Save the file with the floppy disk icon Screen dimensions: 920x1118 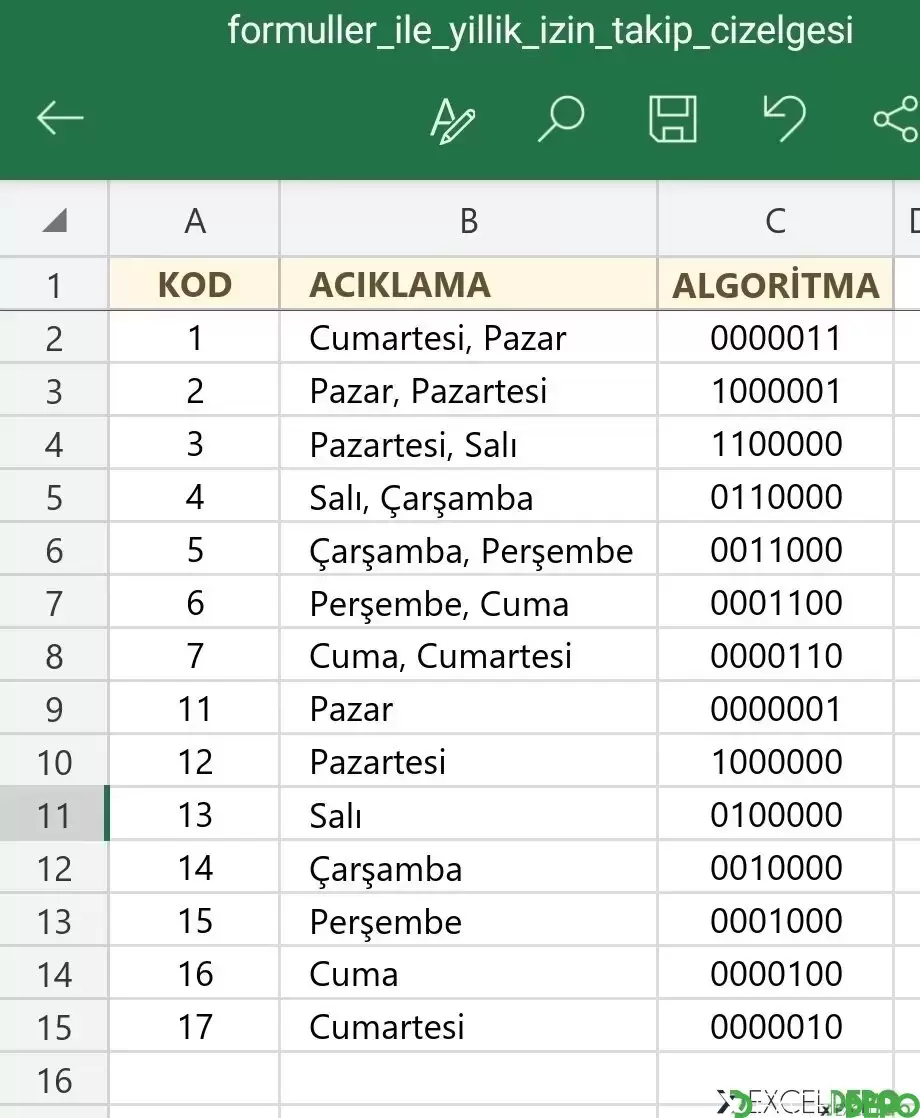(x=673, y=118)
